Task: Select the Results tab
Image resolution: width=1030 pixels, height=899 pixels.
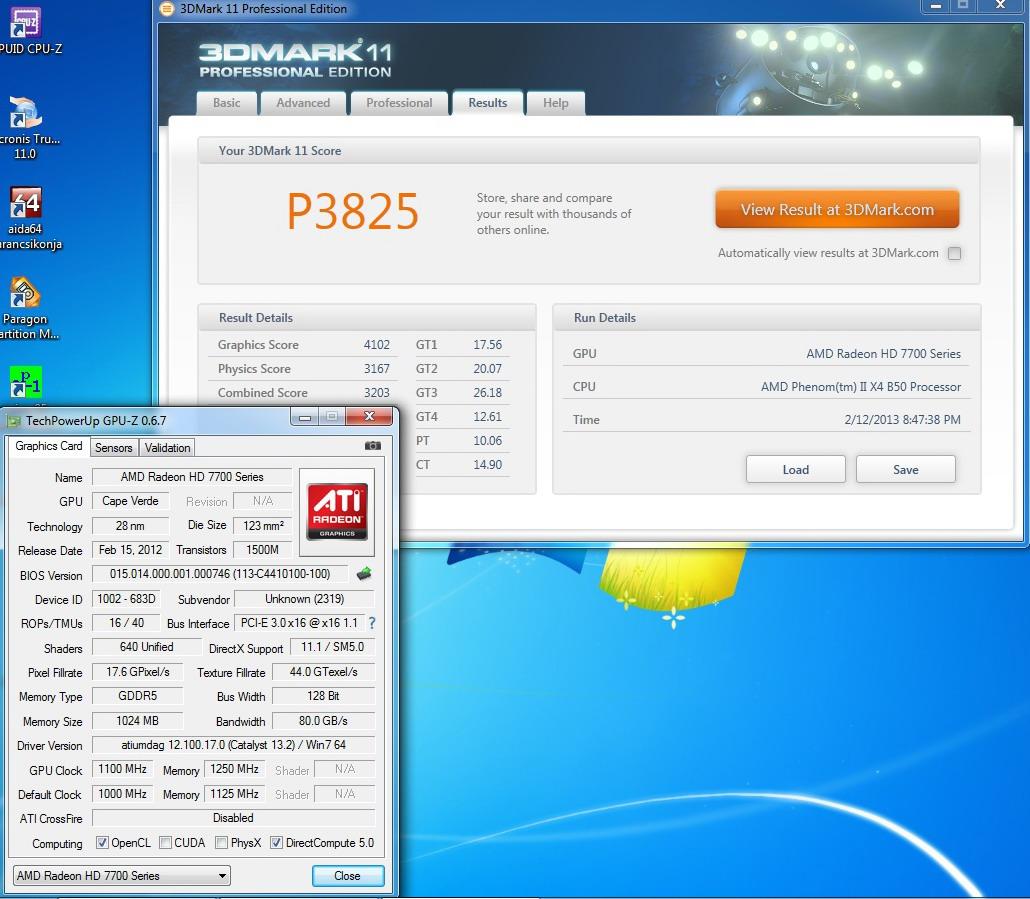Action: pyautogui.click(x=487, y=103)
